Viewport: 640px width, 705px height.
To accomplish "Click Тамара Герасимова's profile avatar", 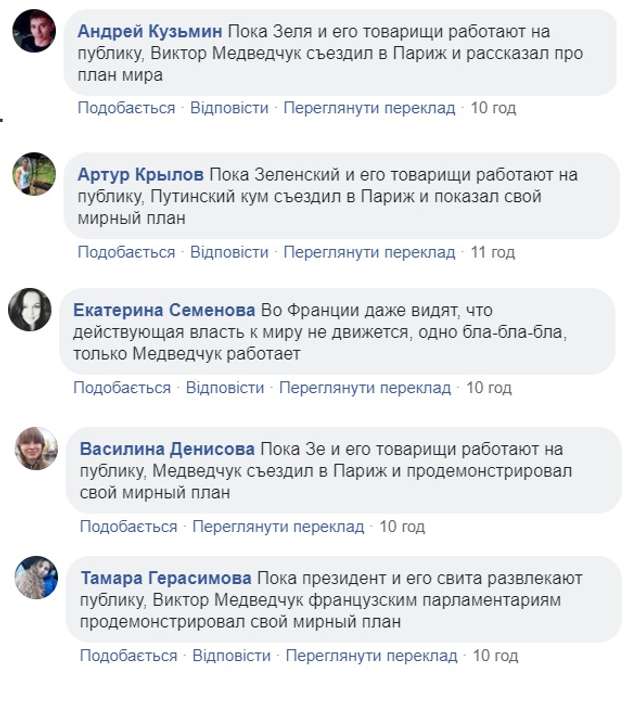I will [35, 578].
